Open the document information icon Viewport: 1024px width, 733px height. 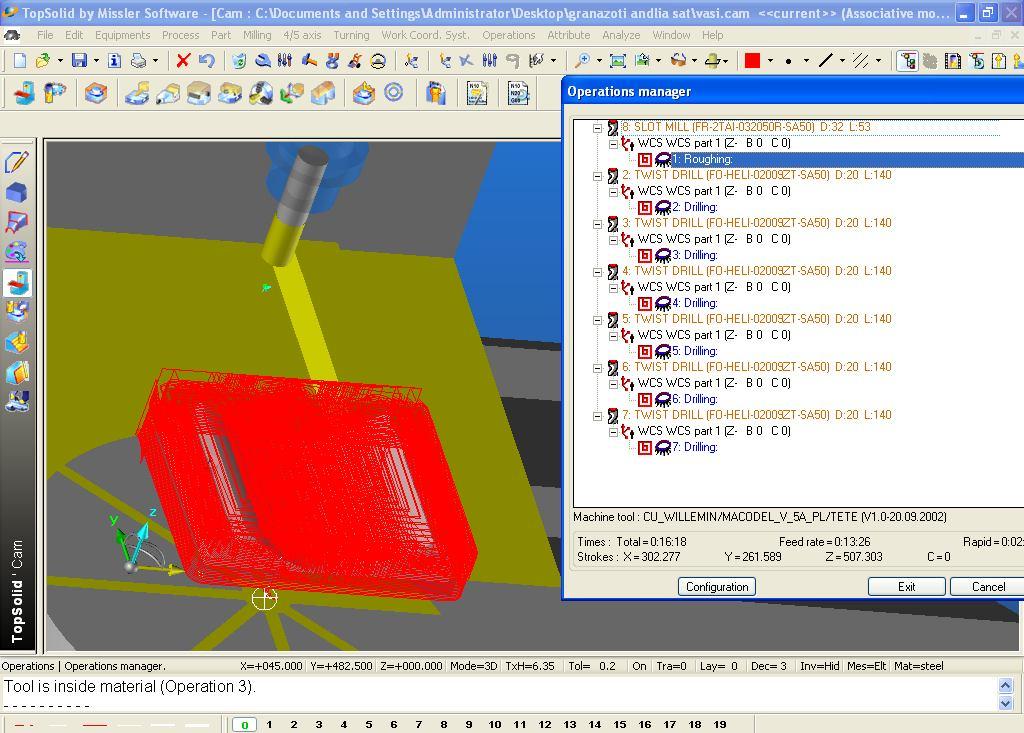pyautogui.click(x=114, y=61)
